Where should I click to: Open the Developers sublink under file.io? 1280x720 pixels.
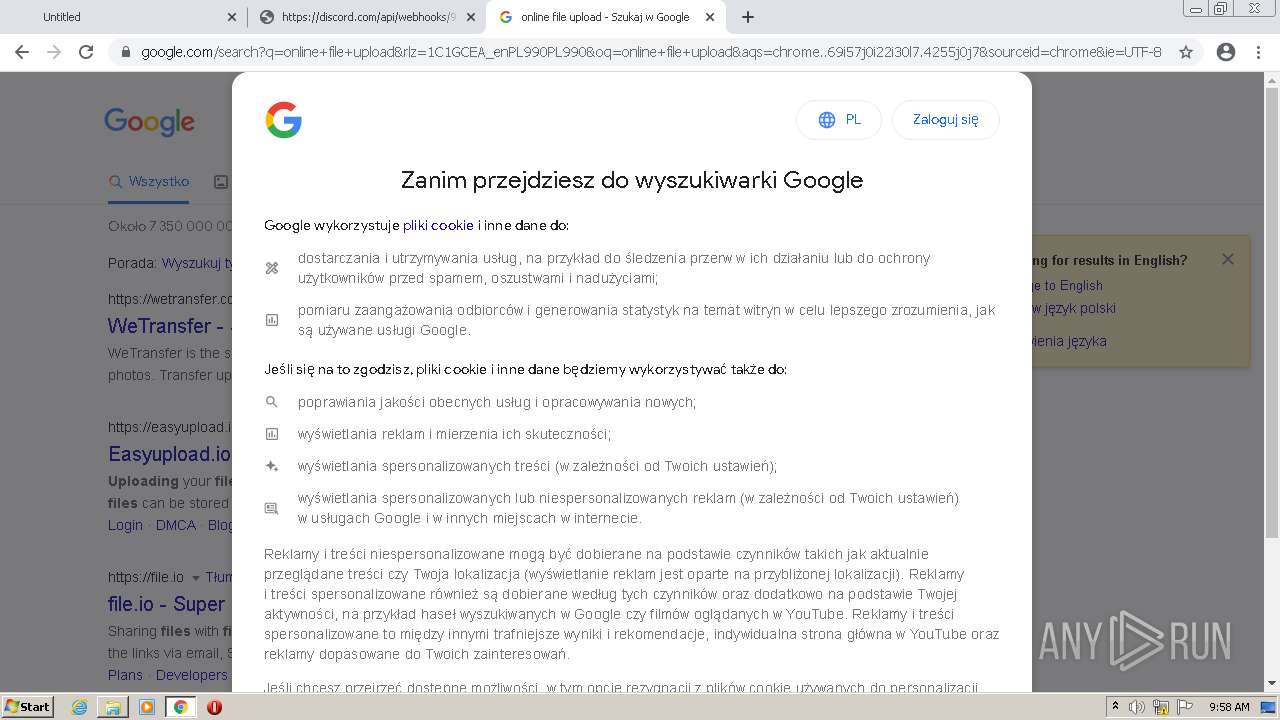[191, 675]
